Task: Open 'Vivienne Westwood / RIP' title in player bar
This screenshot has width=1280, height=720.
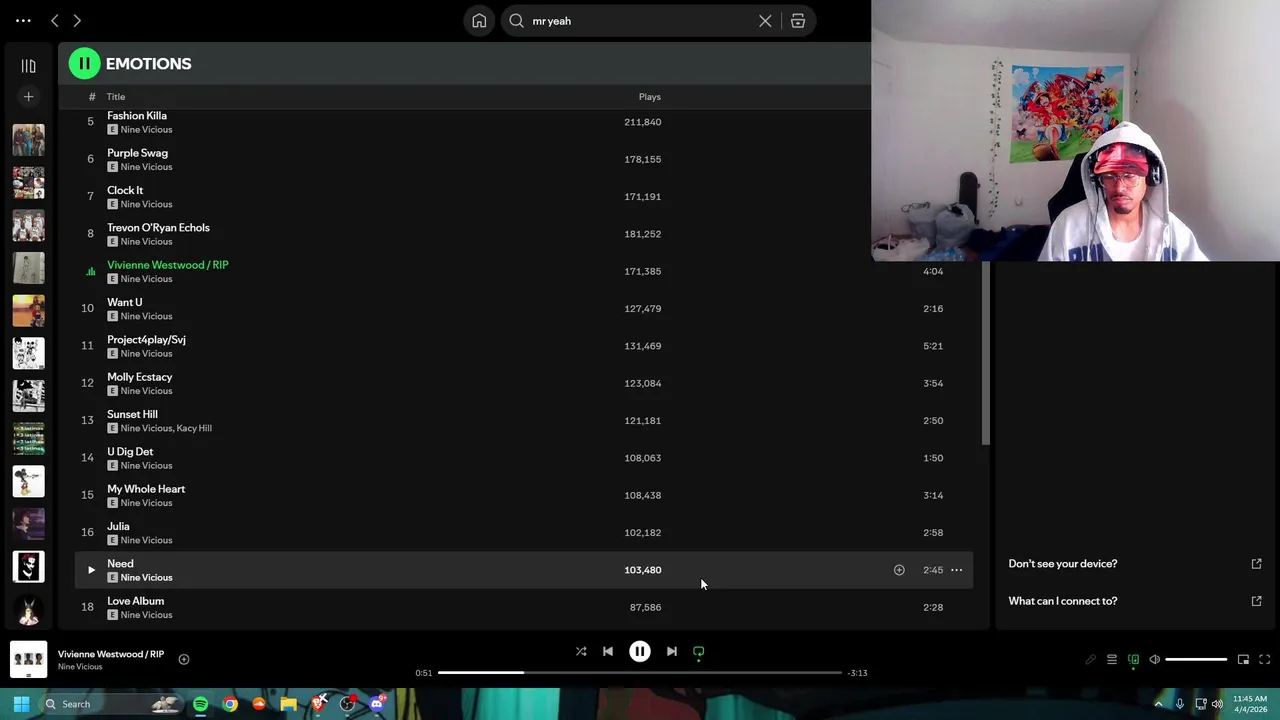Action: [111, 654]
